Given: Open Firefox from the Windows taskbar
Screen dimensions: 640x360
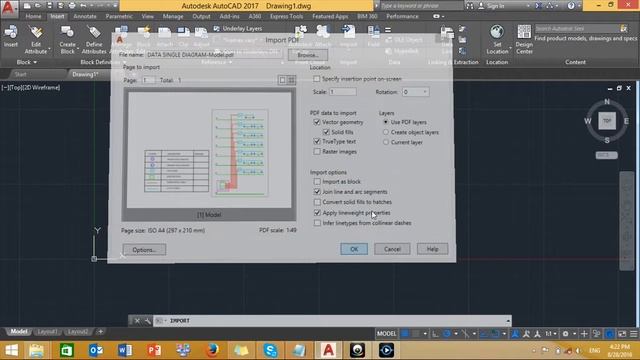Looking at the screenshot, I should coord(212,350).
